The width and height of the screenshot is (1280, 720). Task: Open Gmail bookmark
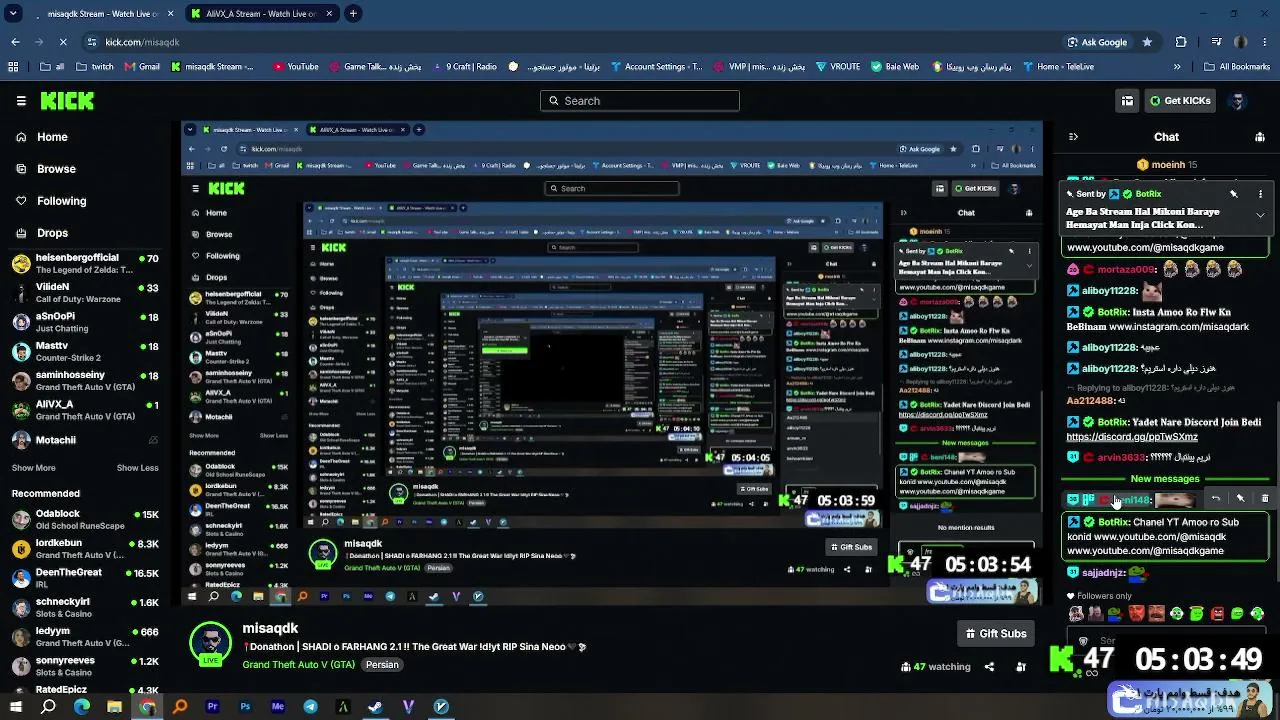coord(142,67)
